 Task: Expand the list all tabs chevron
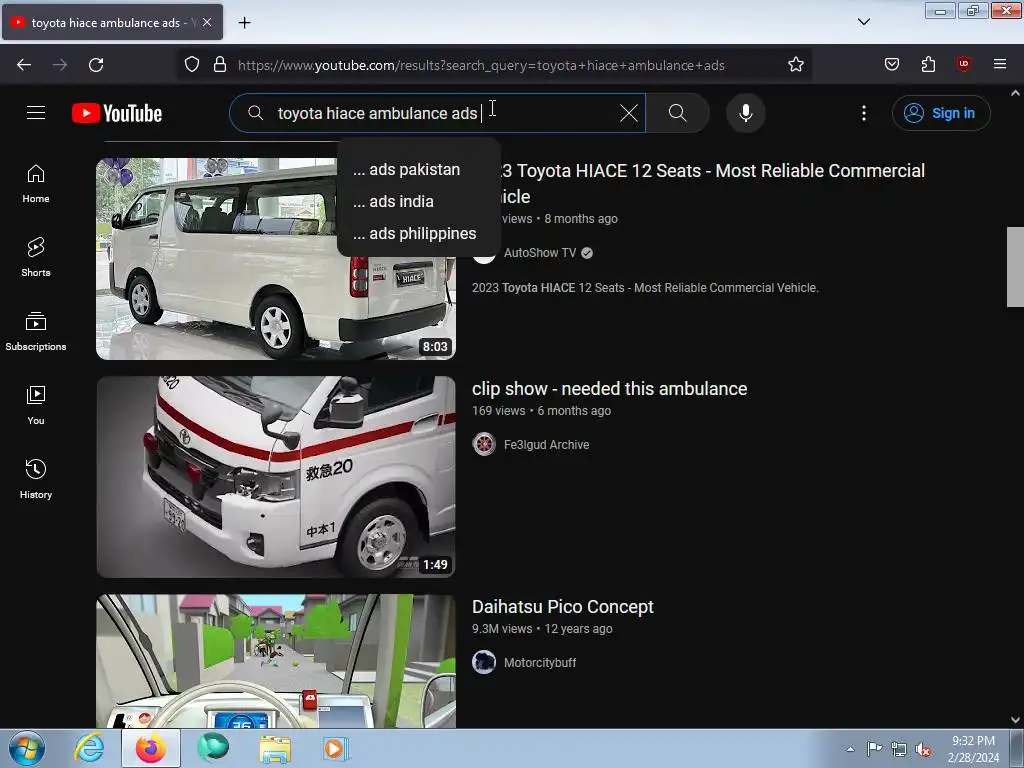point(863,22)
